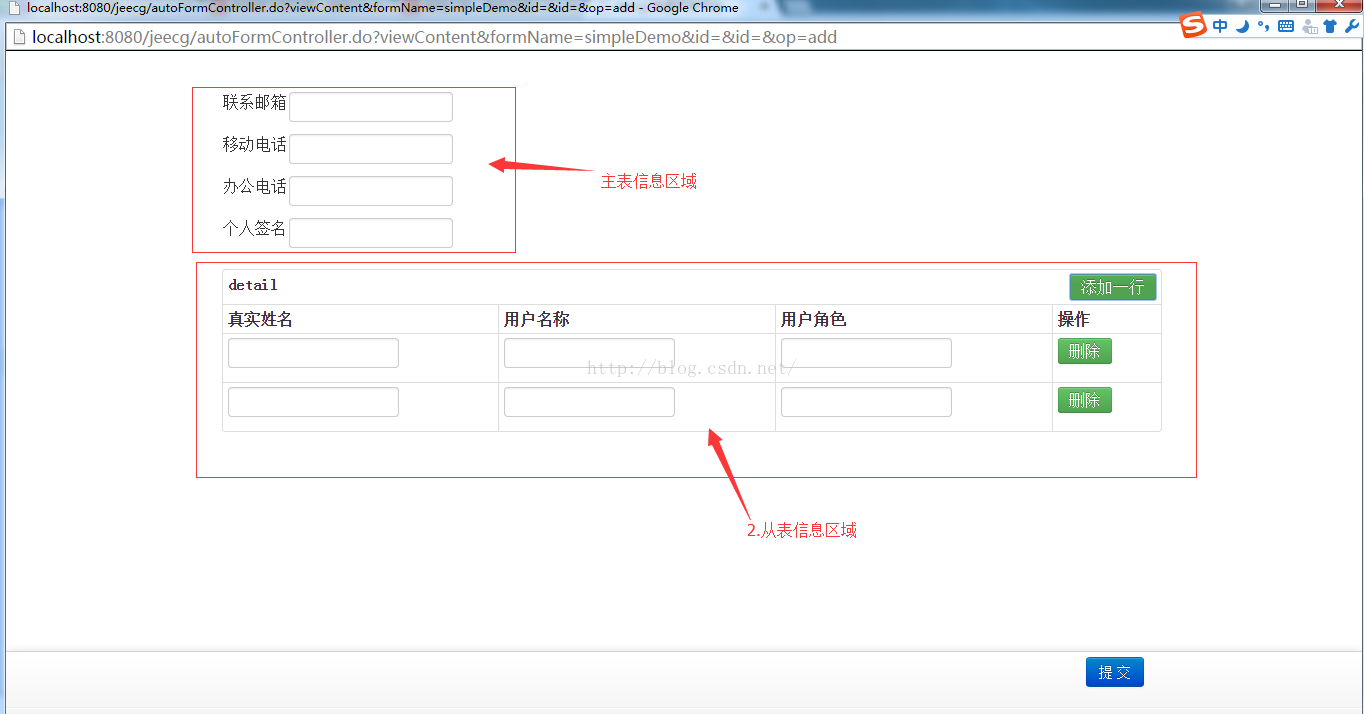1364x714 pixels.
Task: Click the 办公电话 label
Action: point(254,186)
